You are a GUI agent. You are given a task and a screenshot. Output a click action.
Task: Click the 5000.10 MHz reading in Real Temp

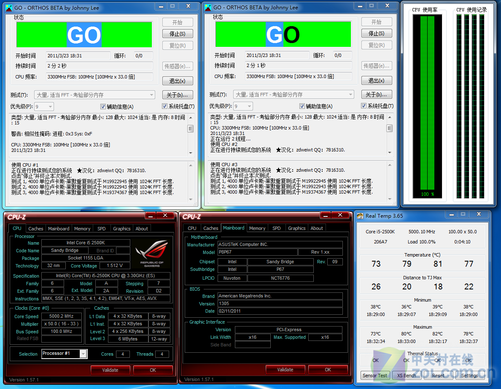click(x=422, y=232)
